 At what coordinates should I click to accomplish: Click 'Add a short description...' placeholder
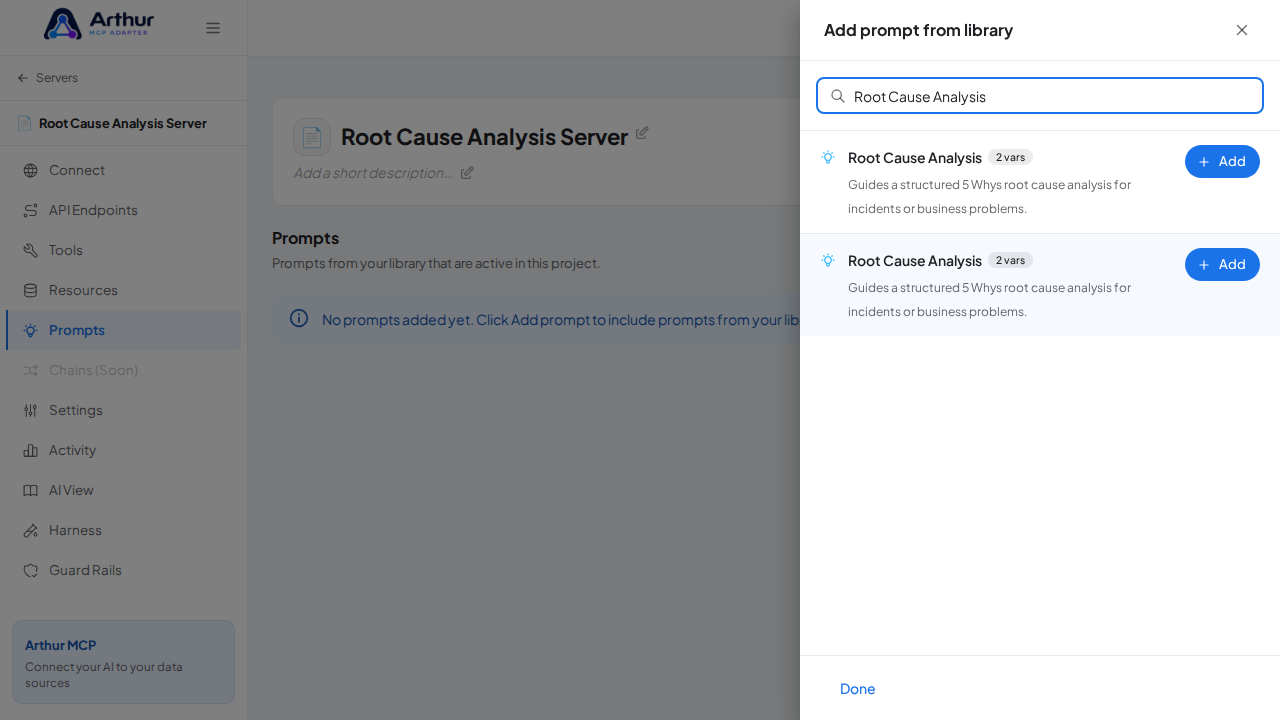coord(373,172)
